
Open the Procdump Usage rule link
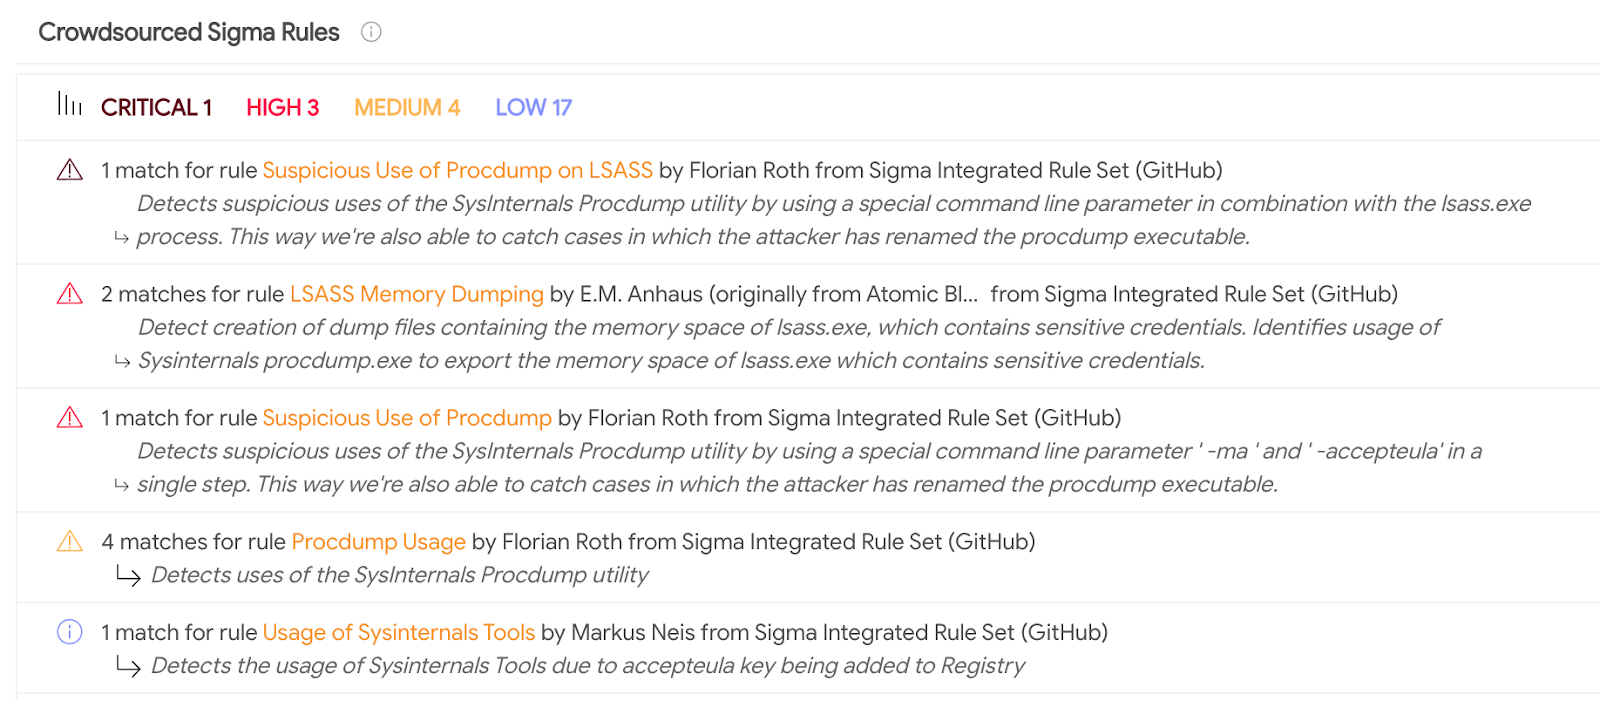point(379,542)
